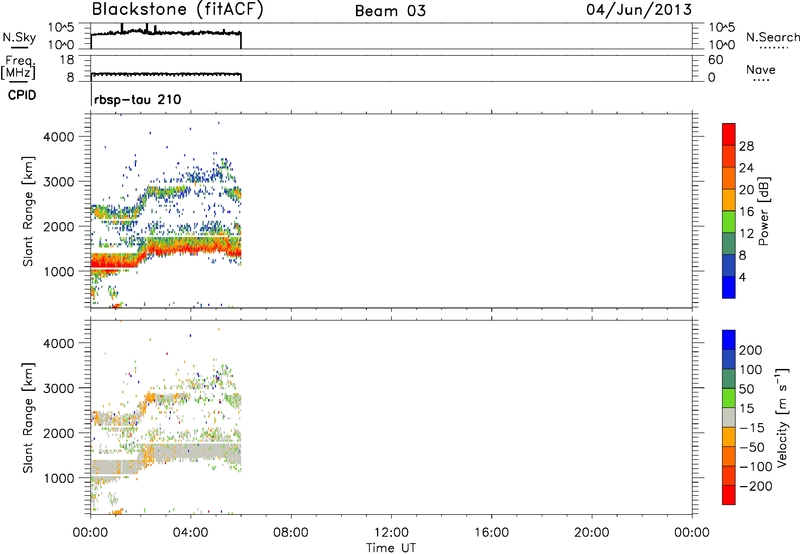Click the frequency trace line near 8 MHz

click(166, 74)
